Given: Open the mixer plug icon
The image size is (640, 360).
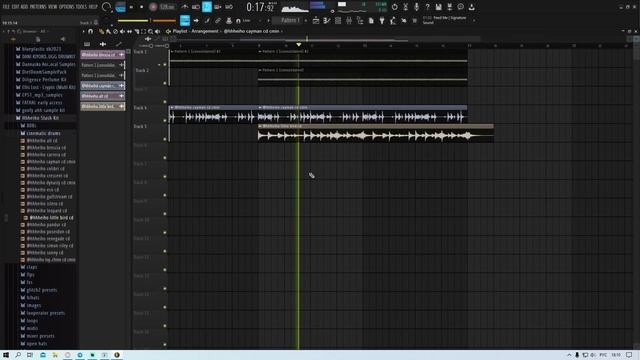Looking at the screenshot, I should [x=349, y=20].
